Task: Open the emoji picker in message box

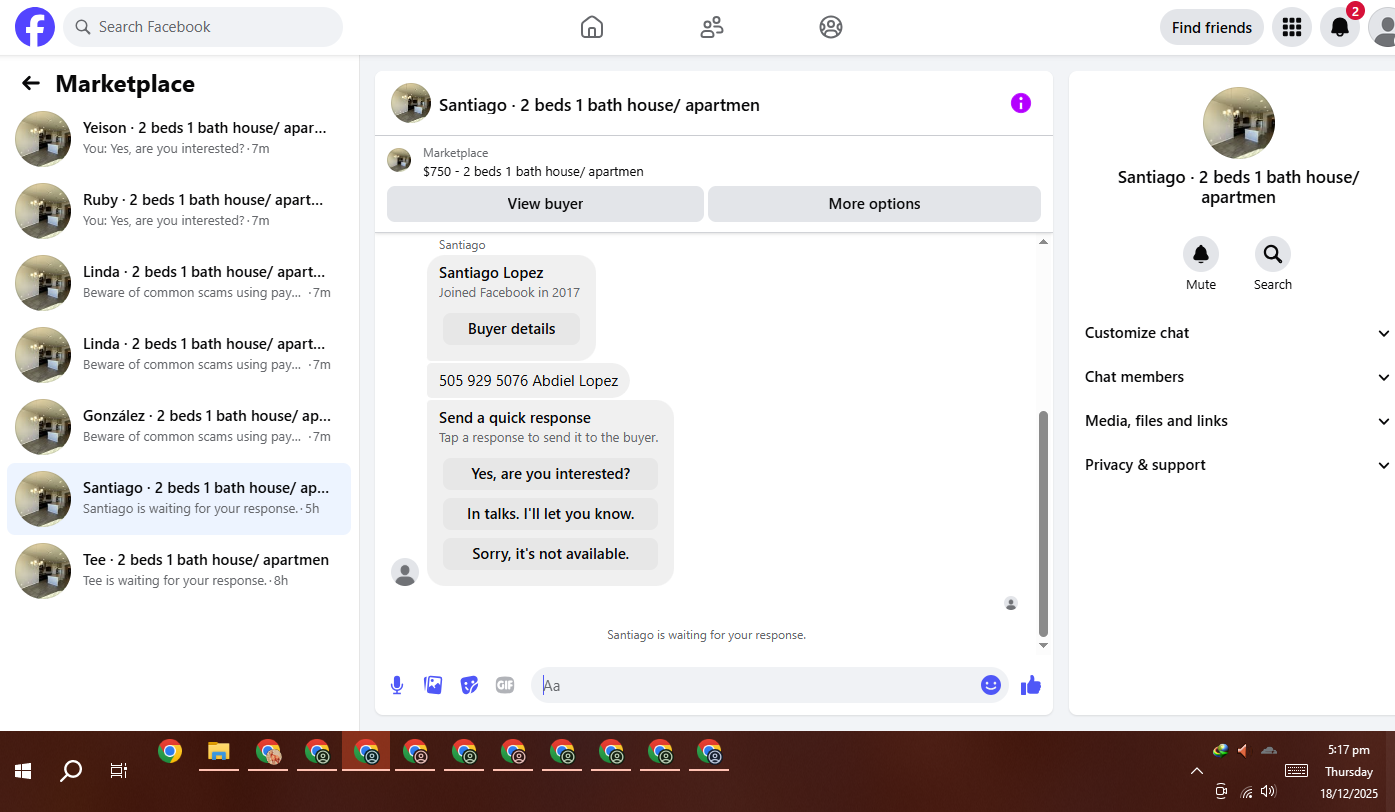Action: click(x=991, y=684)
